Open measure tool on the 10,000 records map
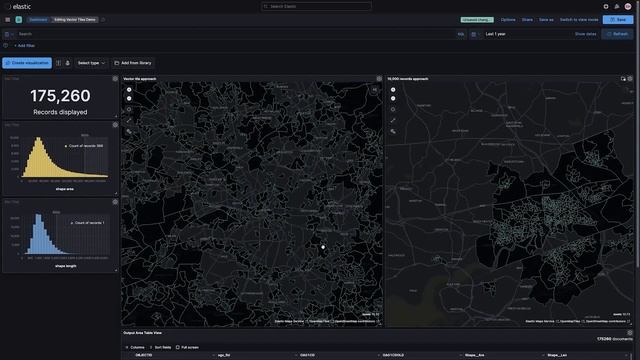640x360 pixels. pos(393,120)
